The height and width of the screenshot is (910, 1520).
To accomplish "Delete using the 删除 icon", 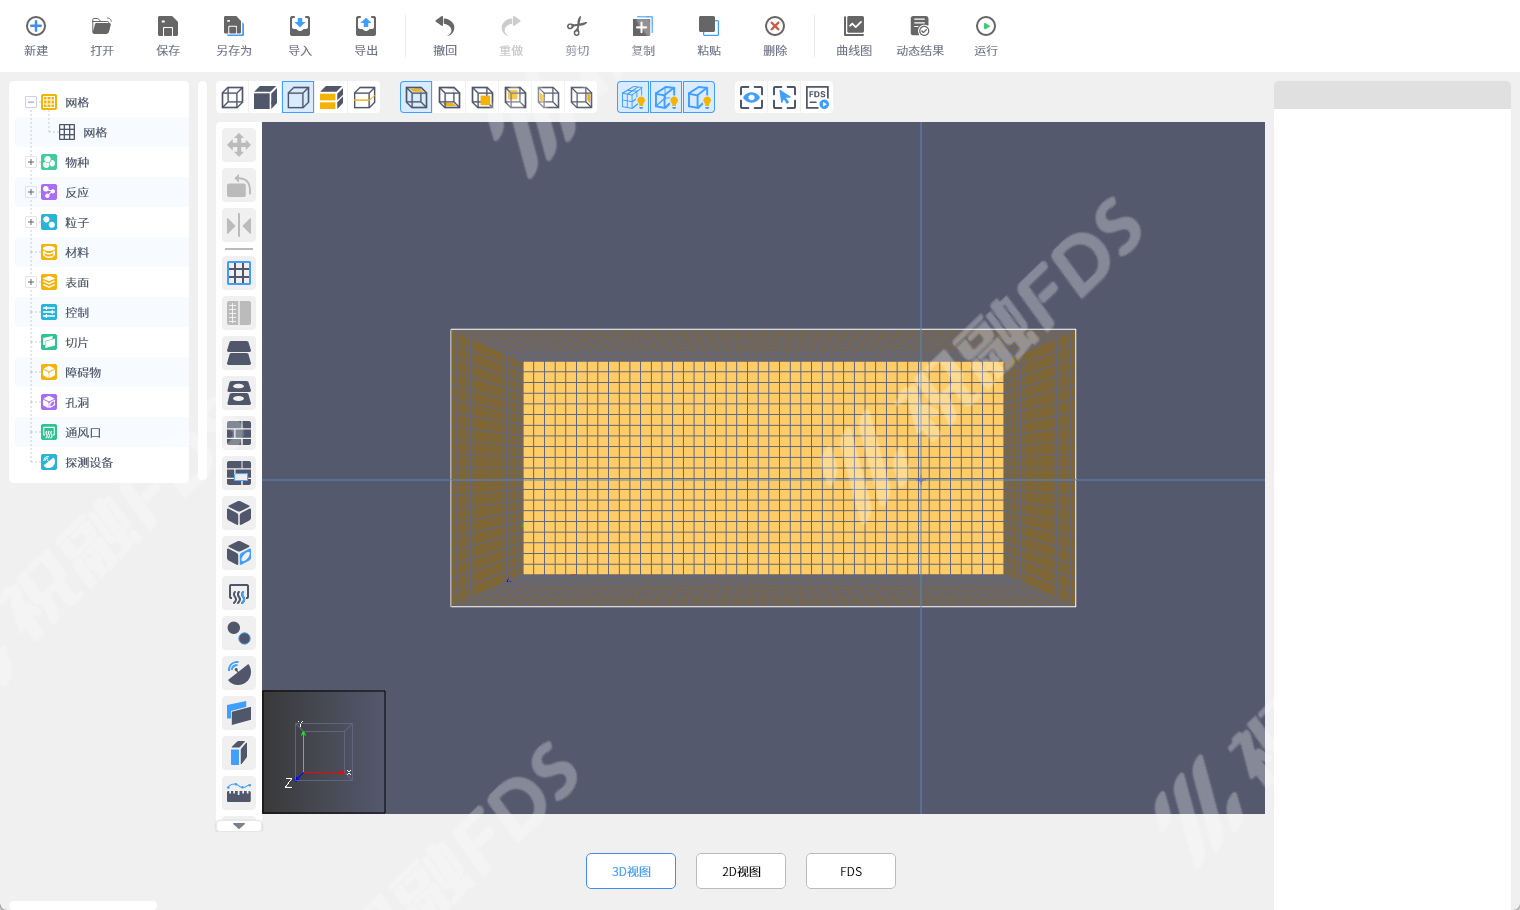I will pyautogui.click(x=775, y=36).
